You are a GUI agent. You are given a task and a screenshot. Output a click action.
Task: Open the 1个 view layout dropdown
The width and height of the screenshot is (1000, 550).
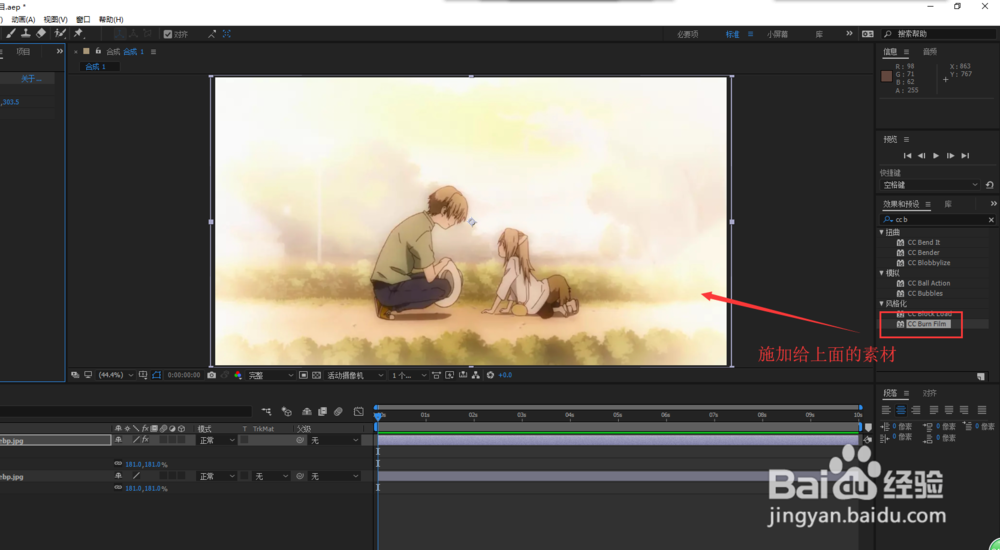point(408,375)
